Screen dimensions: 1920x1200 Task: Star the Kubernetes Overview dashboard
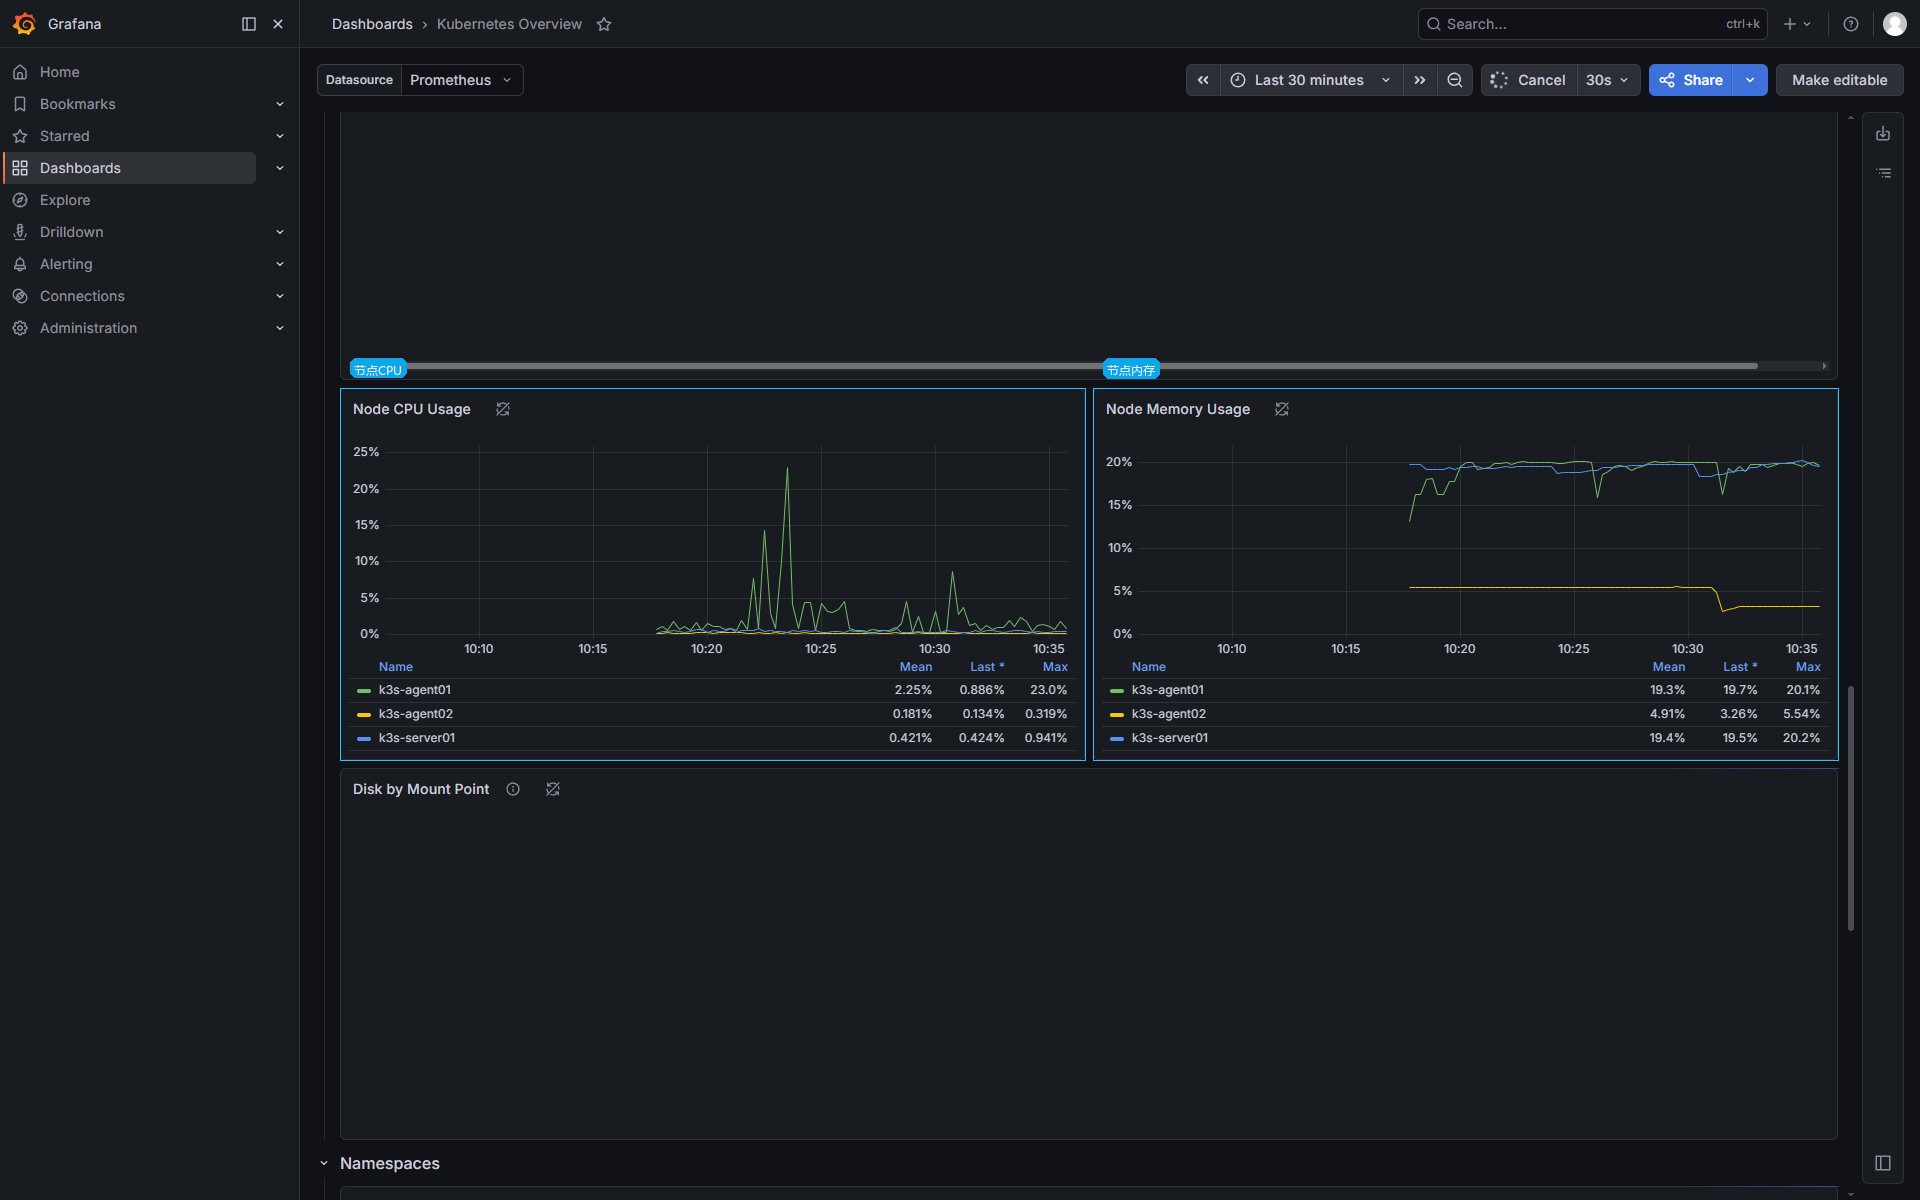click(604, 24)
